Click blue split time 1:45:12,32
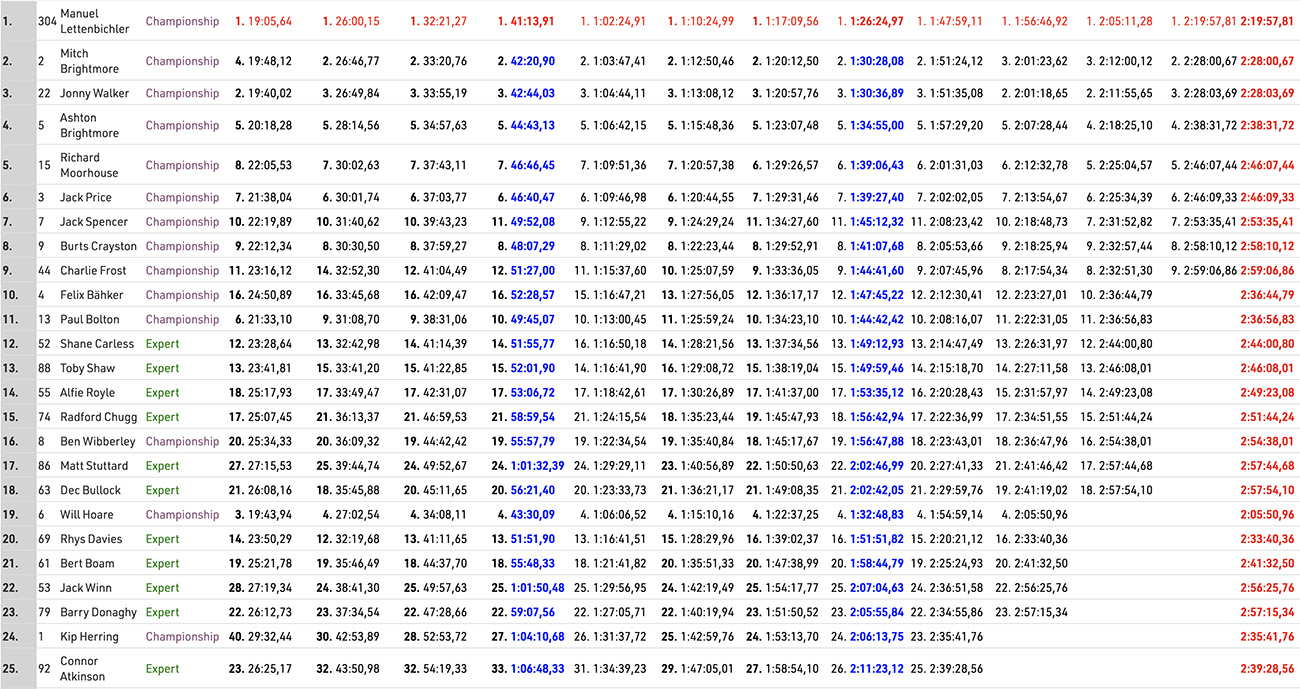The image size is (1300, 689). 876,222
